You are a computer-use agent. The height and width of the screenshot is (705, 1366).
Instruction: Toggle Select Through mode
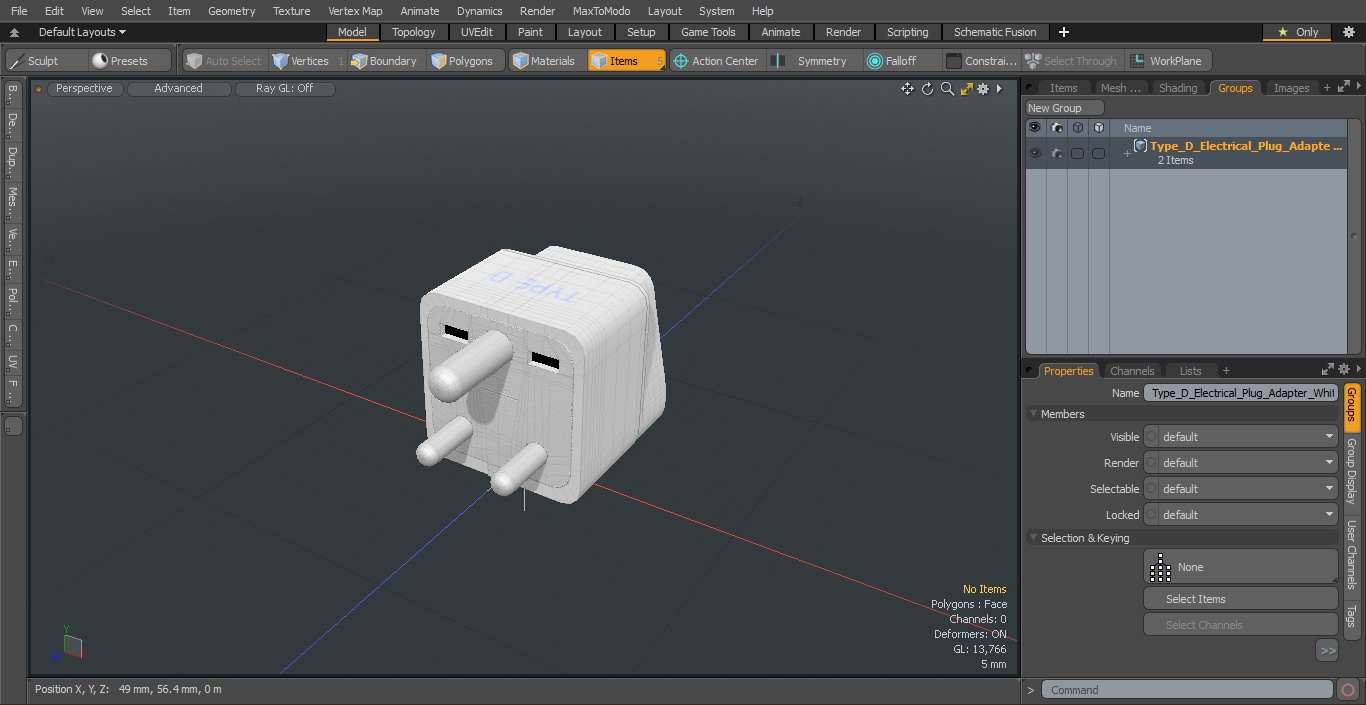coord(1071,61)
